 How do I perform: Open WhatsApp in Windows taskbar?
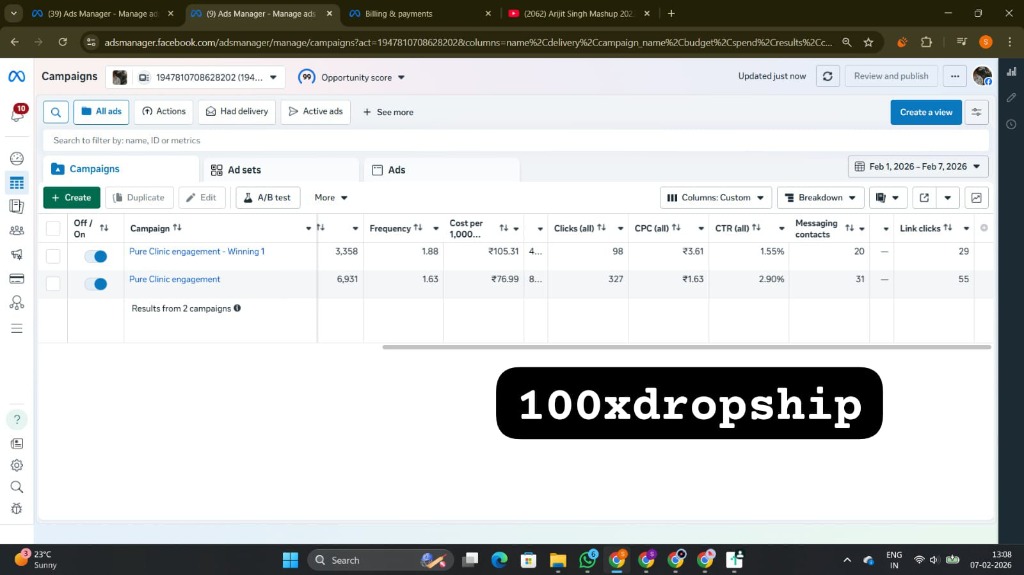pos(588,560)
